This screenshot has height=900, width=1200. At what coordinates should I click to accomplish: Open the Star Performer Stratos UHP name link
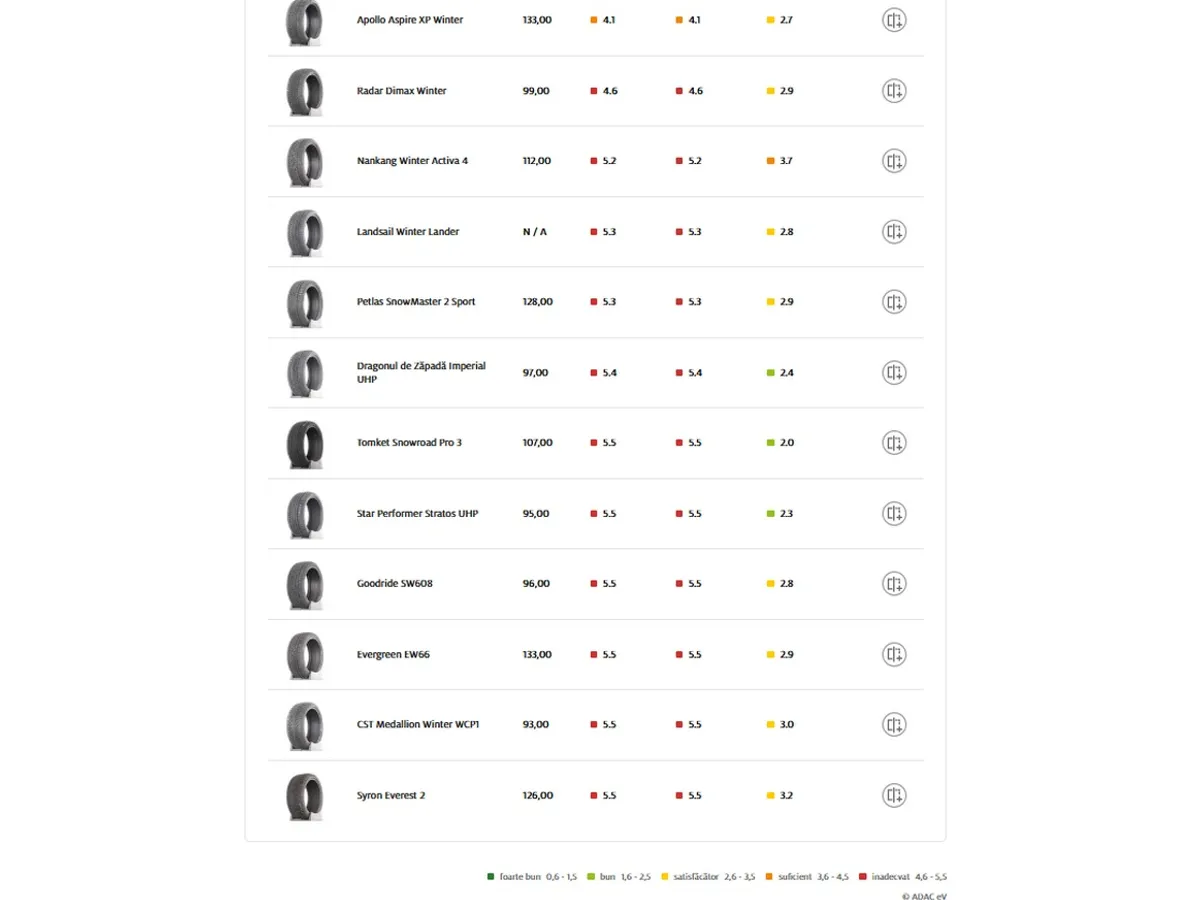[417, 514]
